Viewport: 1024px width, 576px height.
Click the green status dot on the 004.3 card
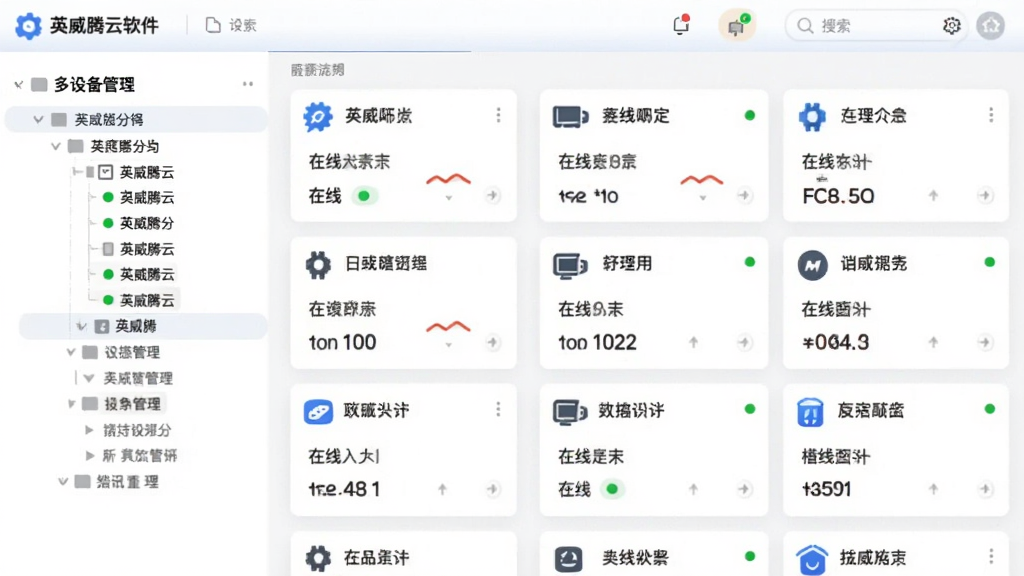click(990, 263)
